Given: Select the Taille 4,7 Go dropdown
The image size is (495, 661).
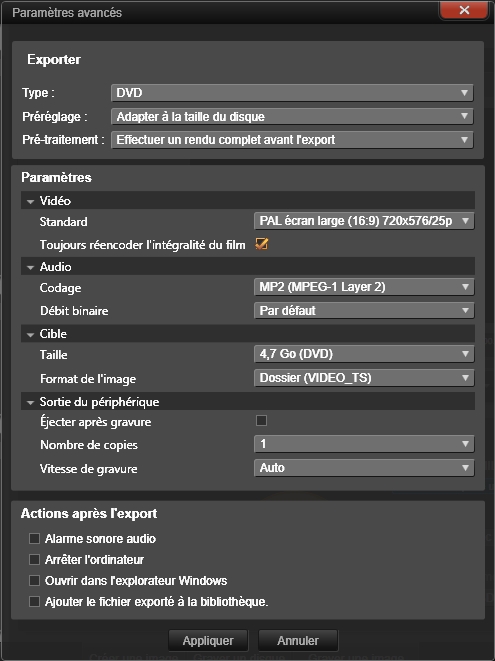Looking at the screenshot, I should click(364, 354).
